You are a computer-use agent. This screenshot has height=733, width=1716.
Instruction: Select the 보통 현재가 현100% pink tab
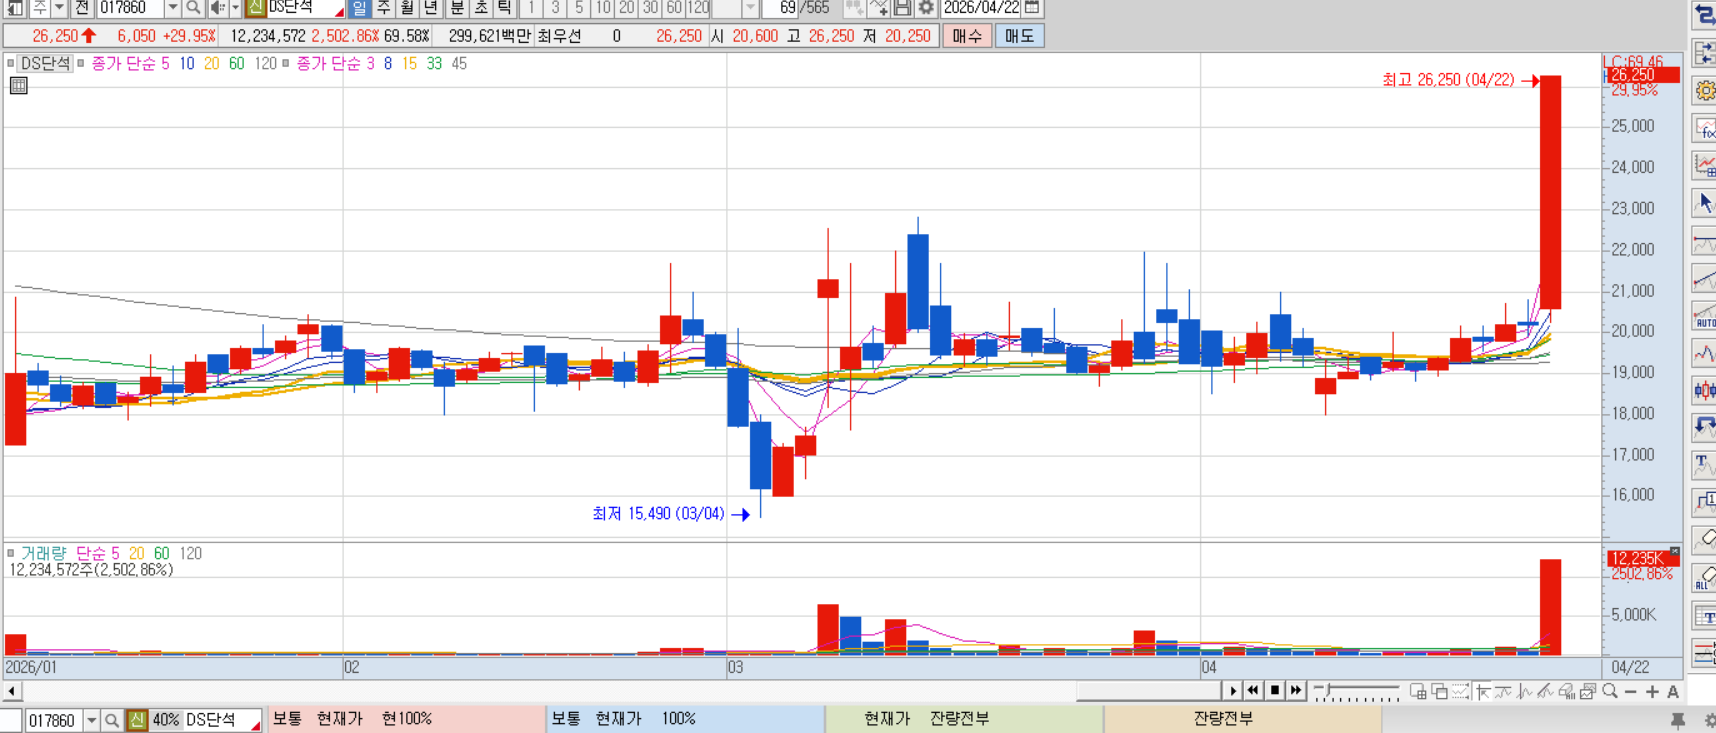[x=406, y=719]
